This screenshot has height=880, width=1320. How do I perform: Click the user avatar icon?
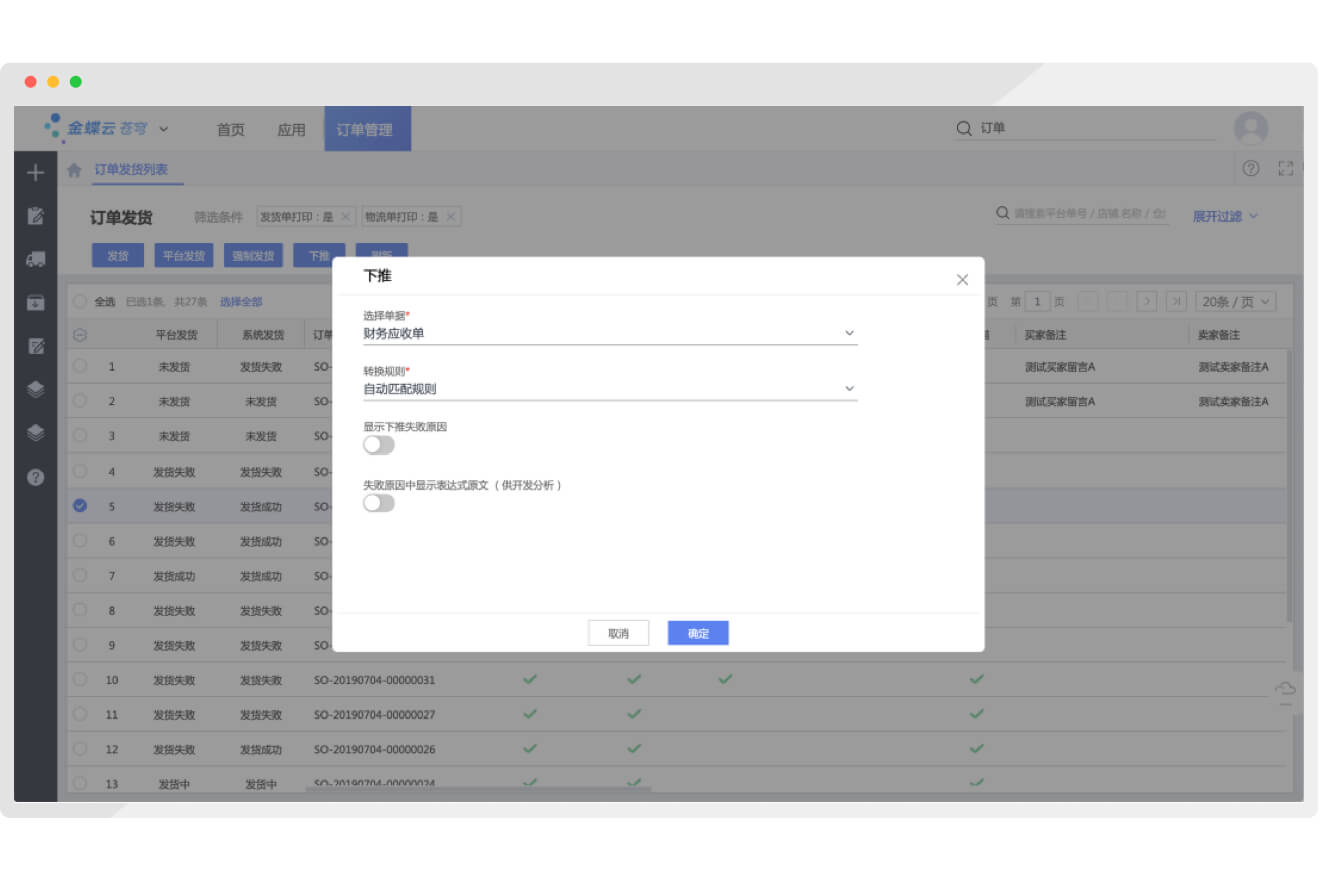point(1250,129)
